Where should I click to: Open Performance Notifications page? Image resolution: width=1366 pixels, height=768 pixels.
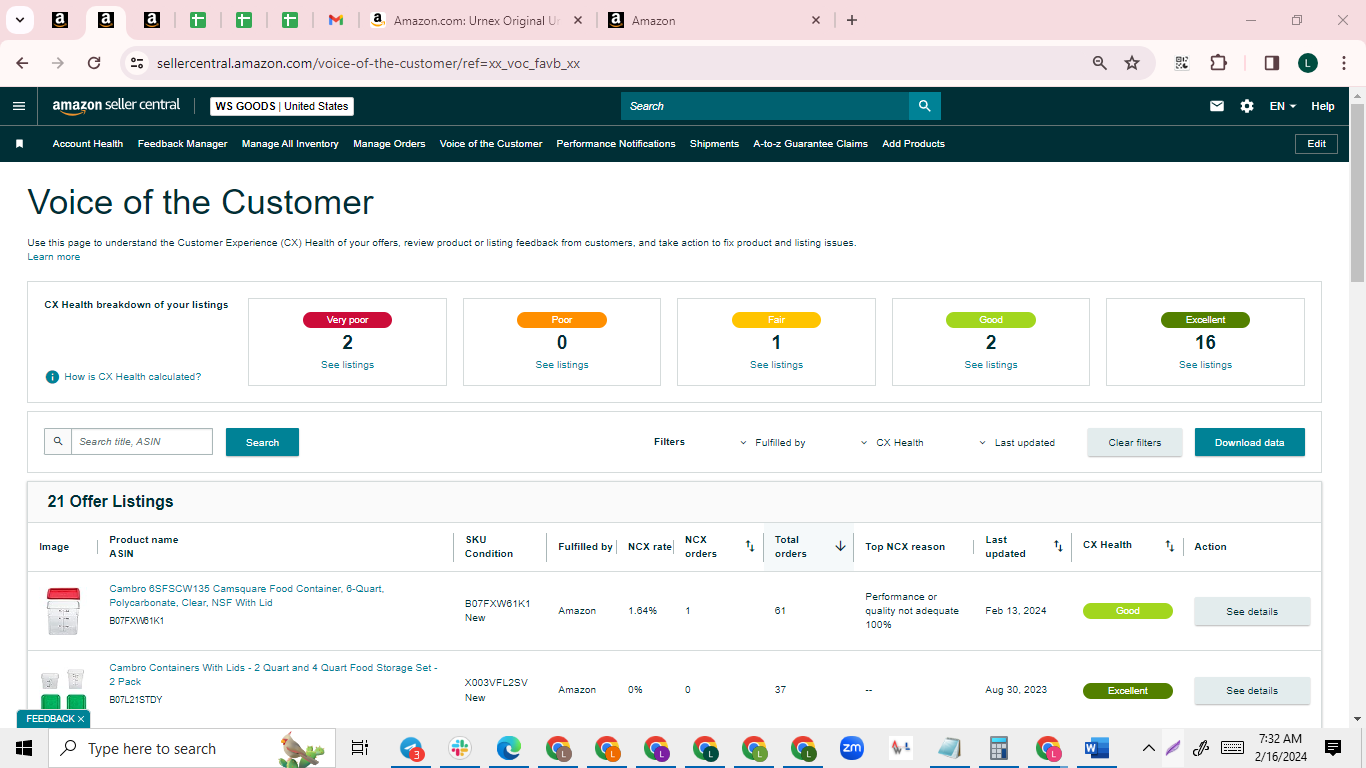616,144
